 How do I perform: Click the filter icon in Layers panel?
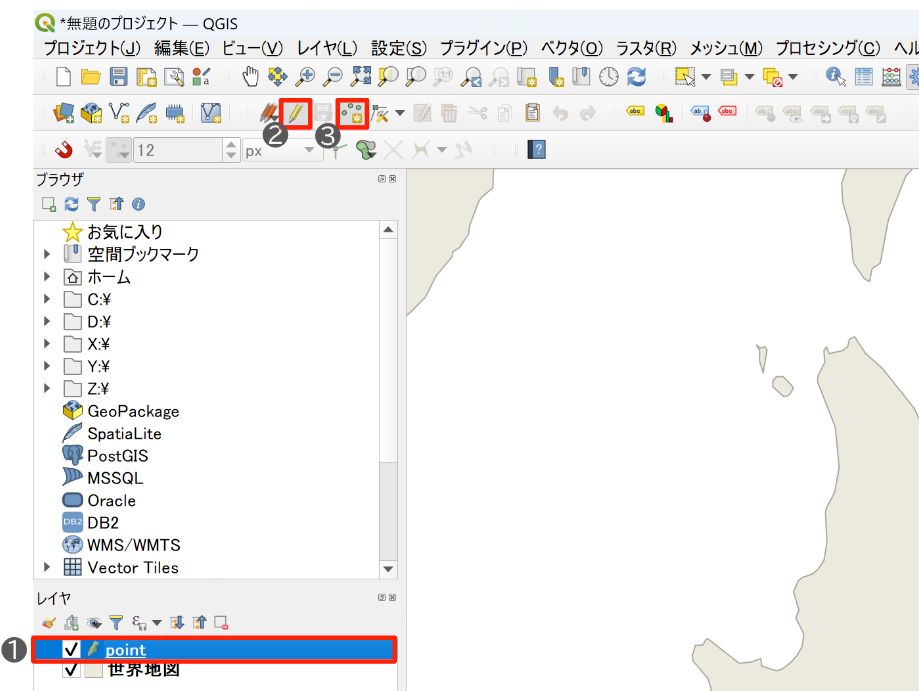coord(116,622)
